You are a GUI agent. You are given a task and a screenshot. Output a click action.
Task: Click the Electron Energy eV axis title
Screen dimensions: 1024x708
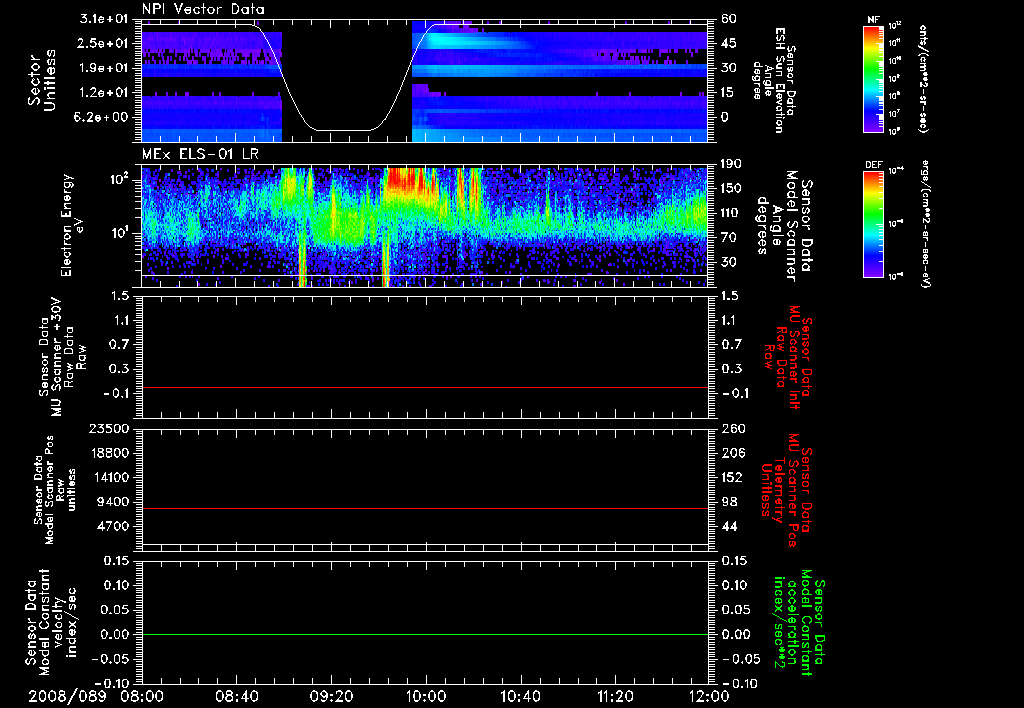tap(74, 225)
